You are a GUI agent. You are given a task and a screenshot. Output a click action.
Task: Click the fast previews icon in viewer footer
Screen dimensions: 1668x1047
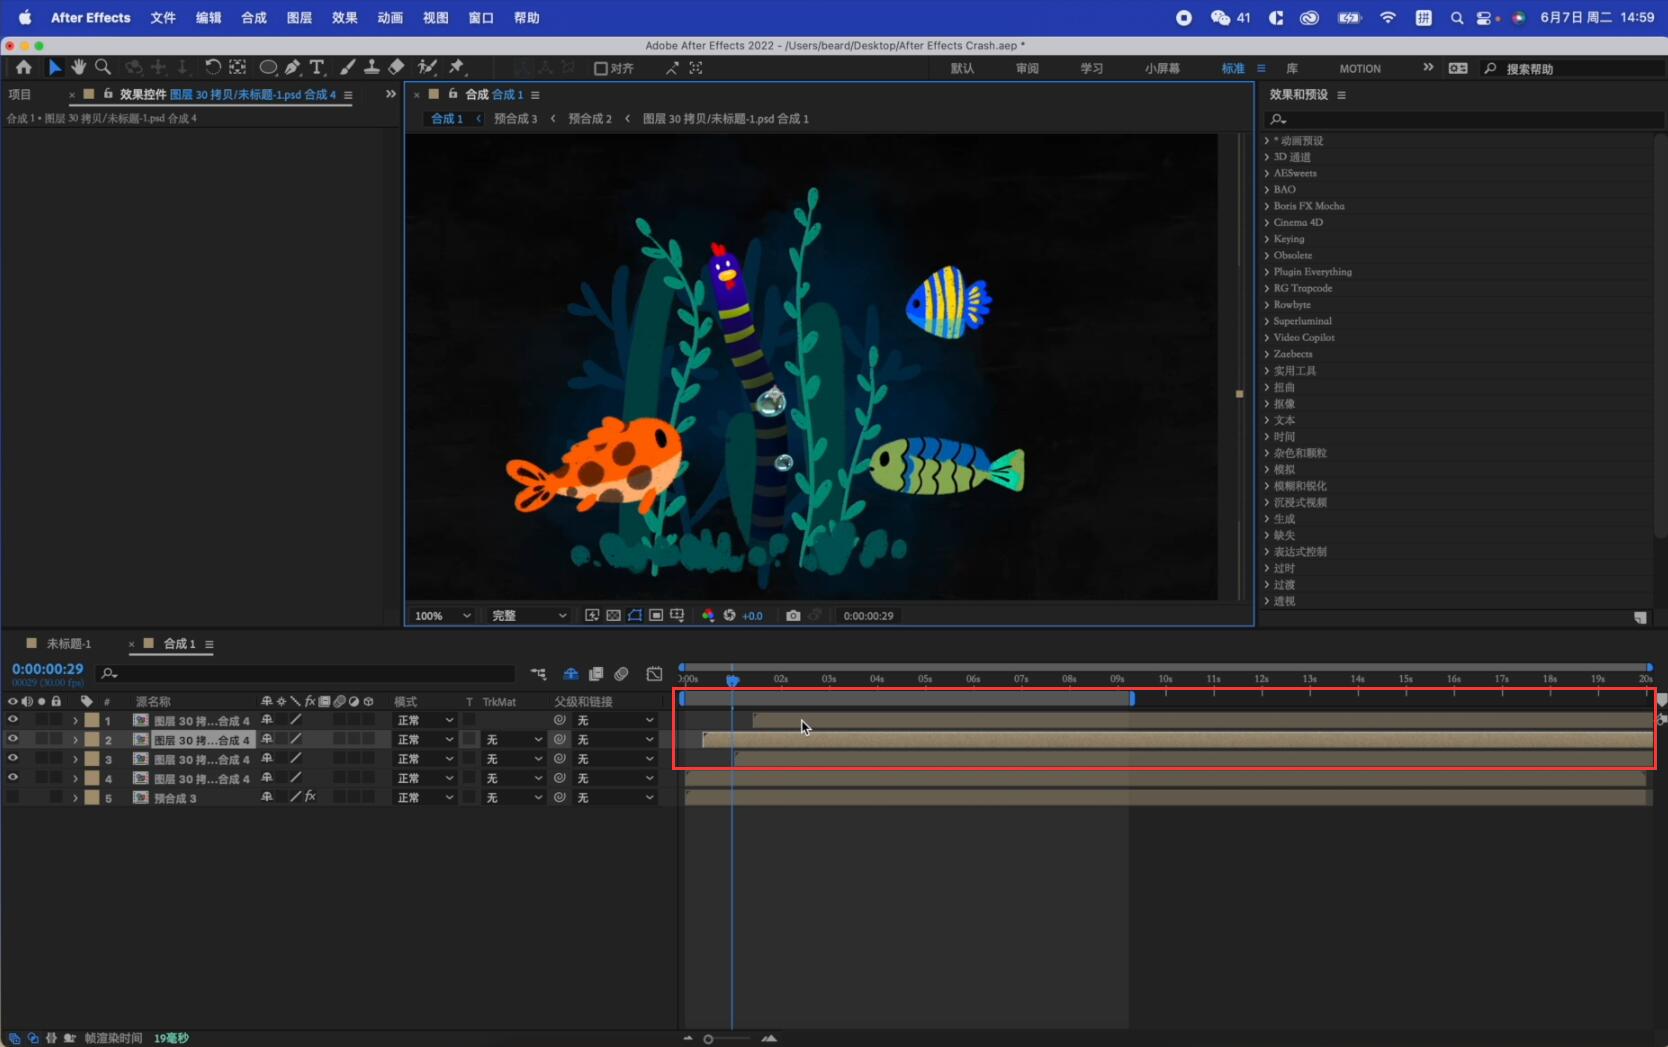click(x=592, y=616)
